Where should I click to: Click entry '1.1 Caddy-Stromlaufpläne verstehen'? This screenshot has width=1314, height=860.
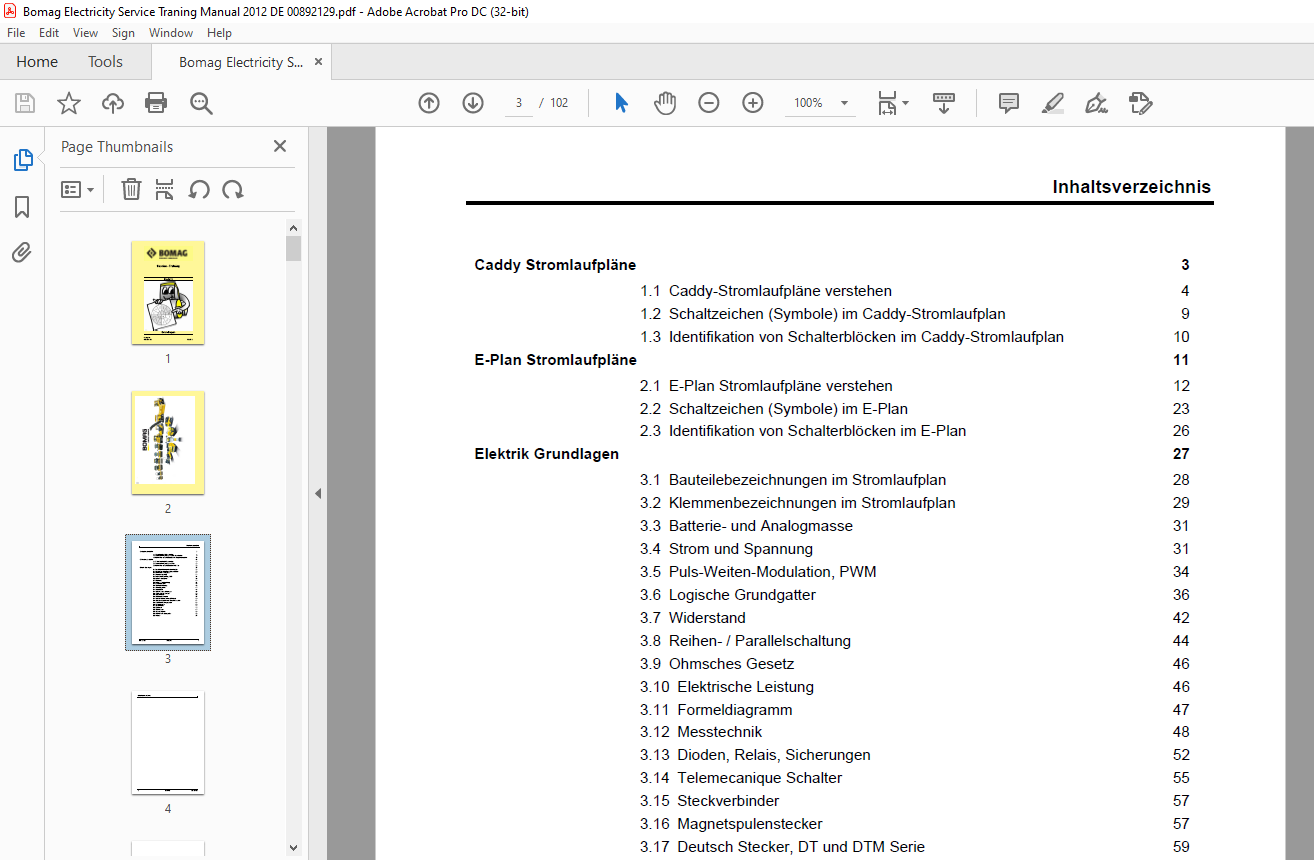[766, 291]
